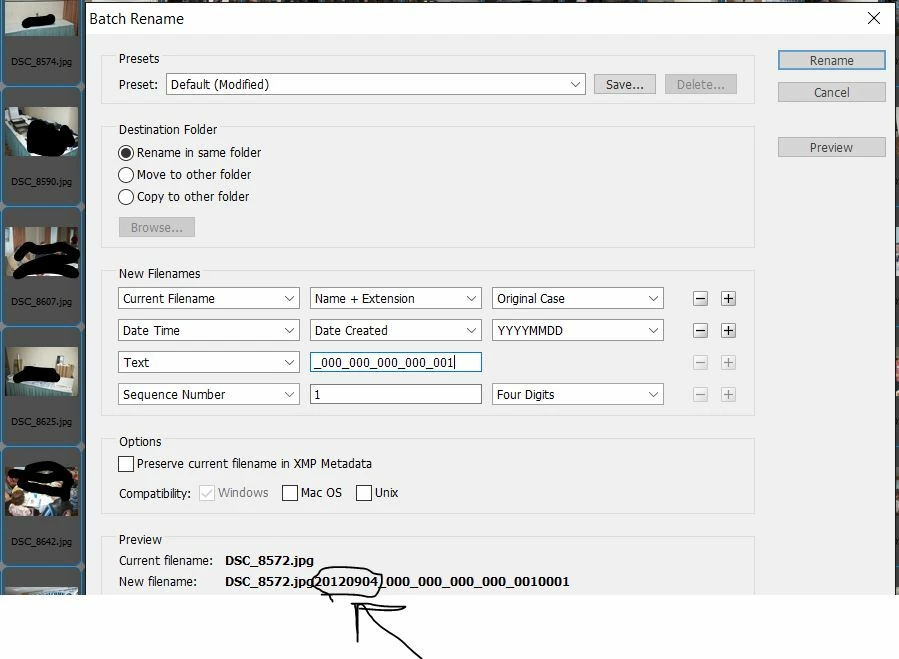Screen dimensions: 899x659
Task: Save the current preset
Action: point(624,84)
